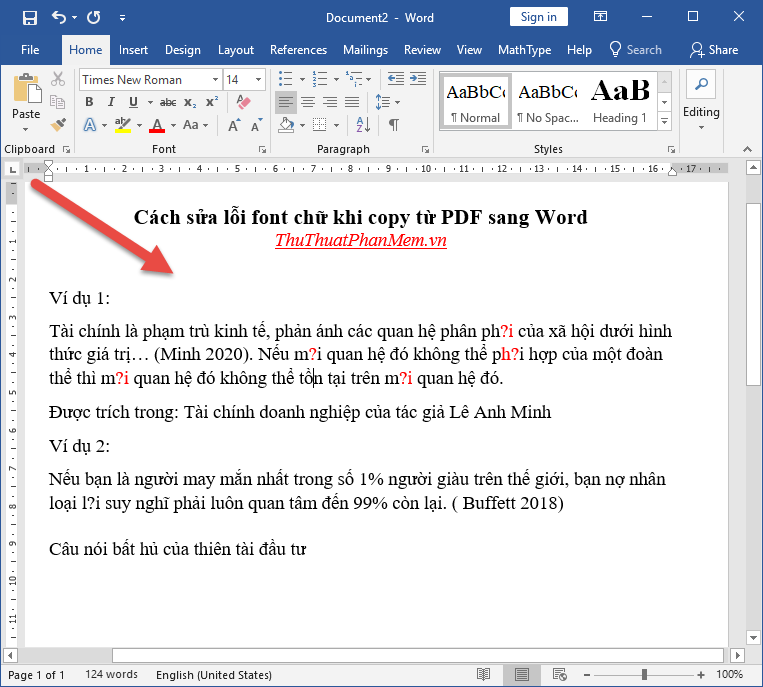Increase paragraph indent
This screenshot has height=687, width=763.
coord(418,79)
